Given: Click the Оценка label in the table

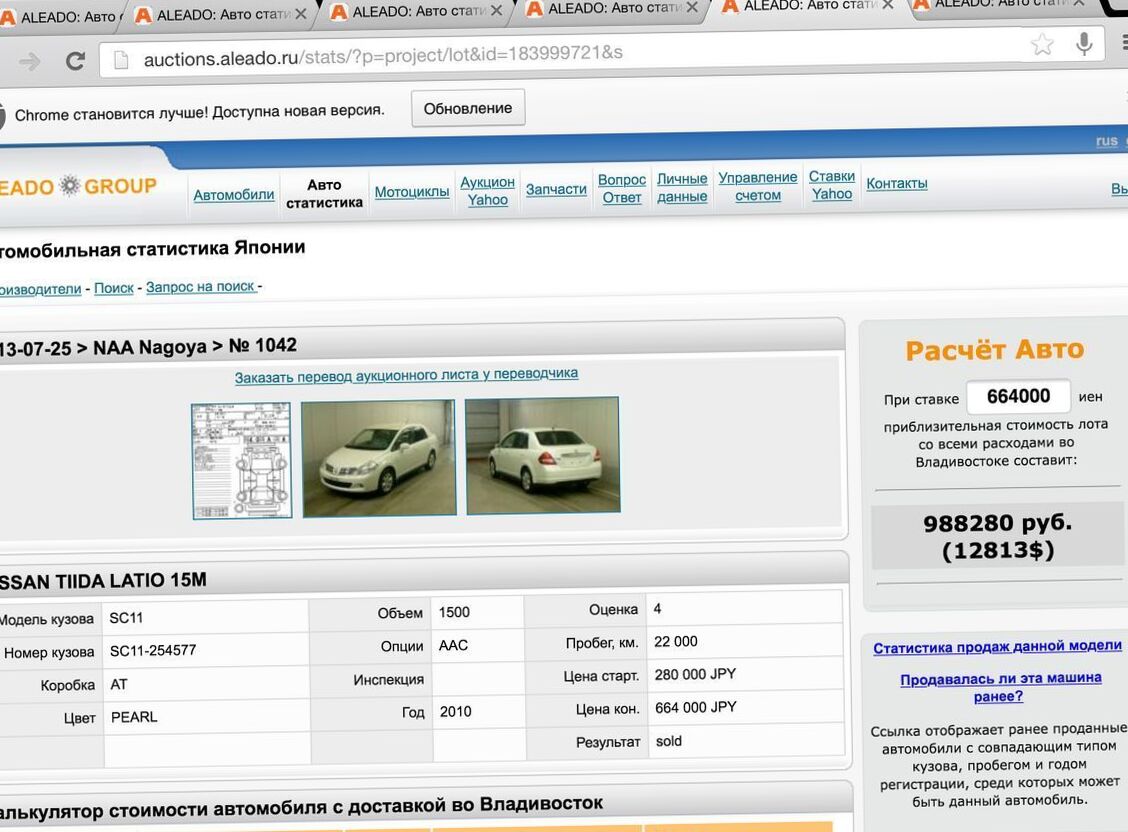Looking at the screenshot, I should [613, 610].
